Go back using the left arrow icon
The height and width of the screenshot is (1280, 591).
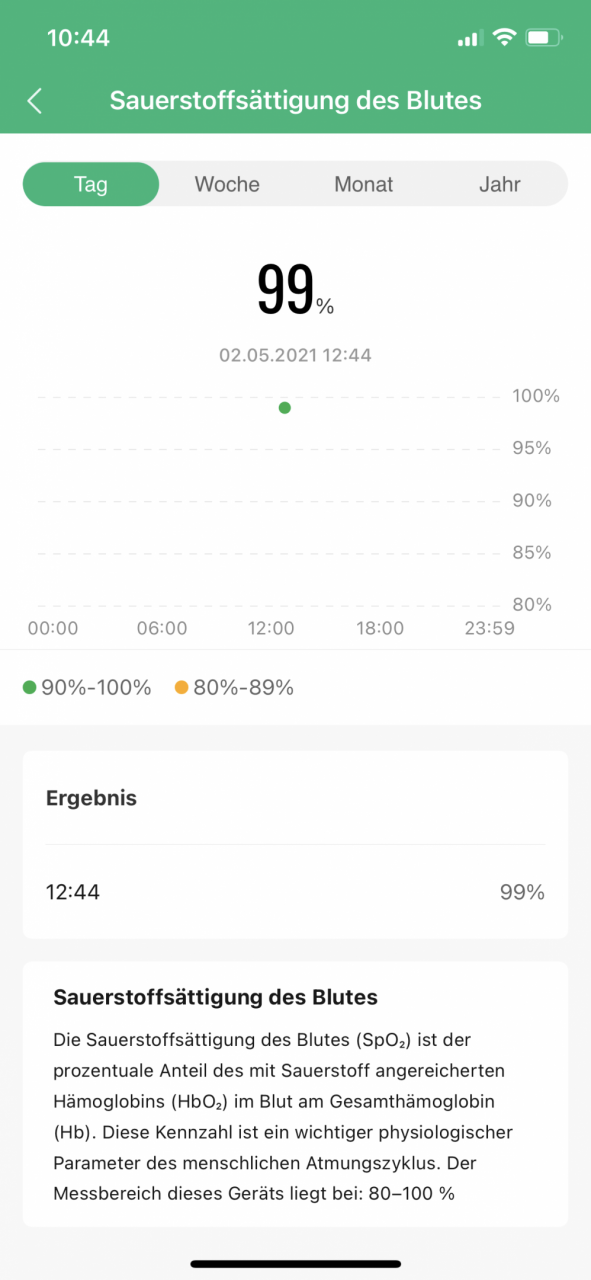coord(35,101)
